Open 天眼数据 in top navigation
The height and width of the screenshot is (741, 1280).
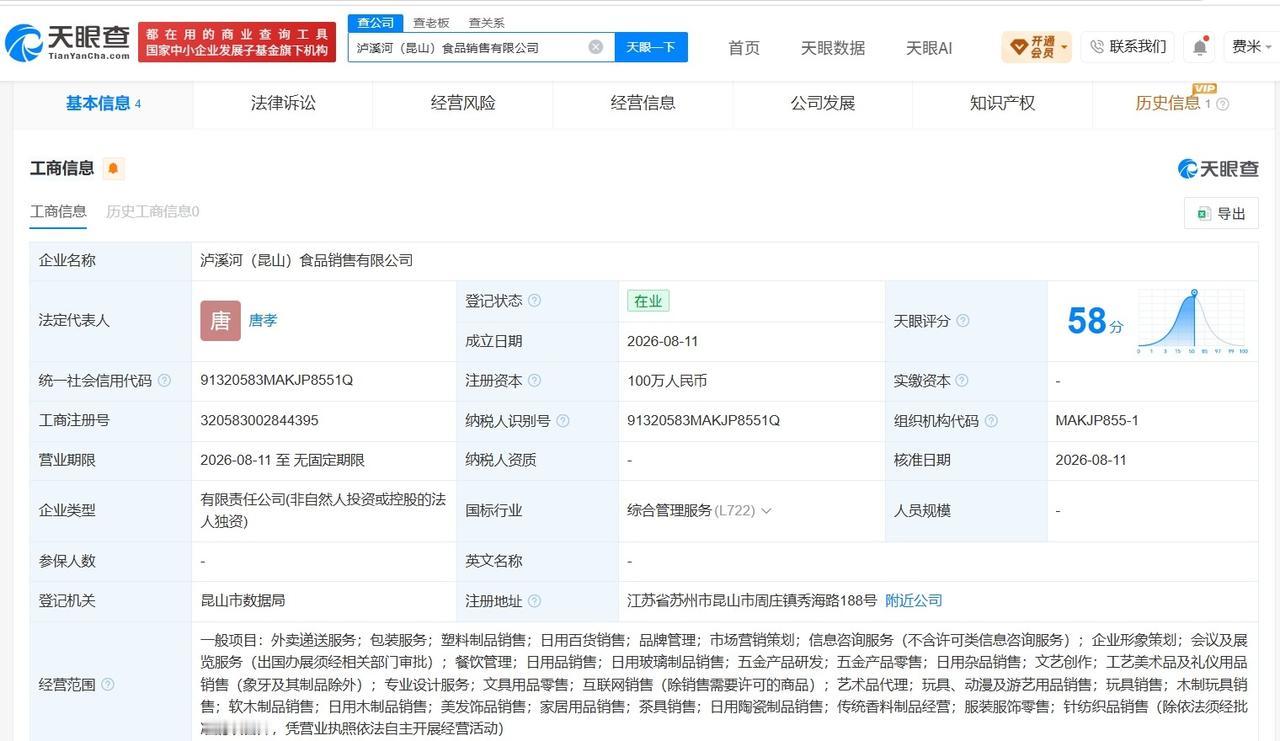[833, 48]
